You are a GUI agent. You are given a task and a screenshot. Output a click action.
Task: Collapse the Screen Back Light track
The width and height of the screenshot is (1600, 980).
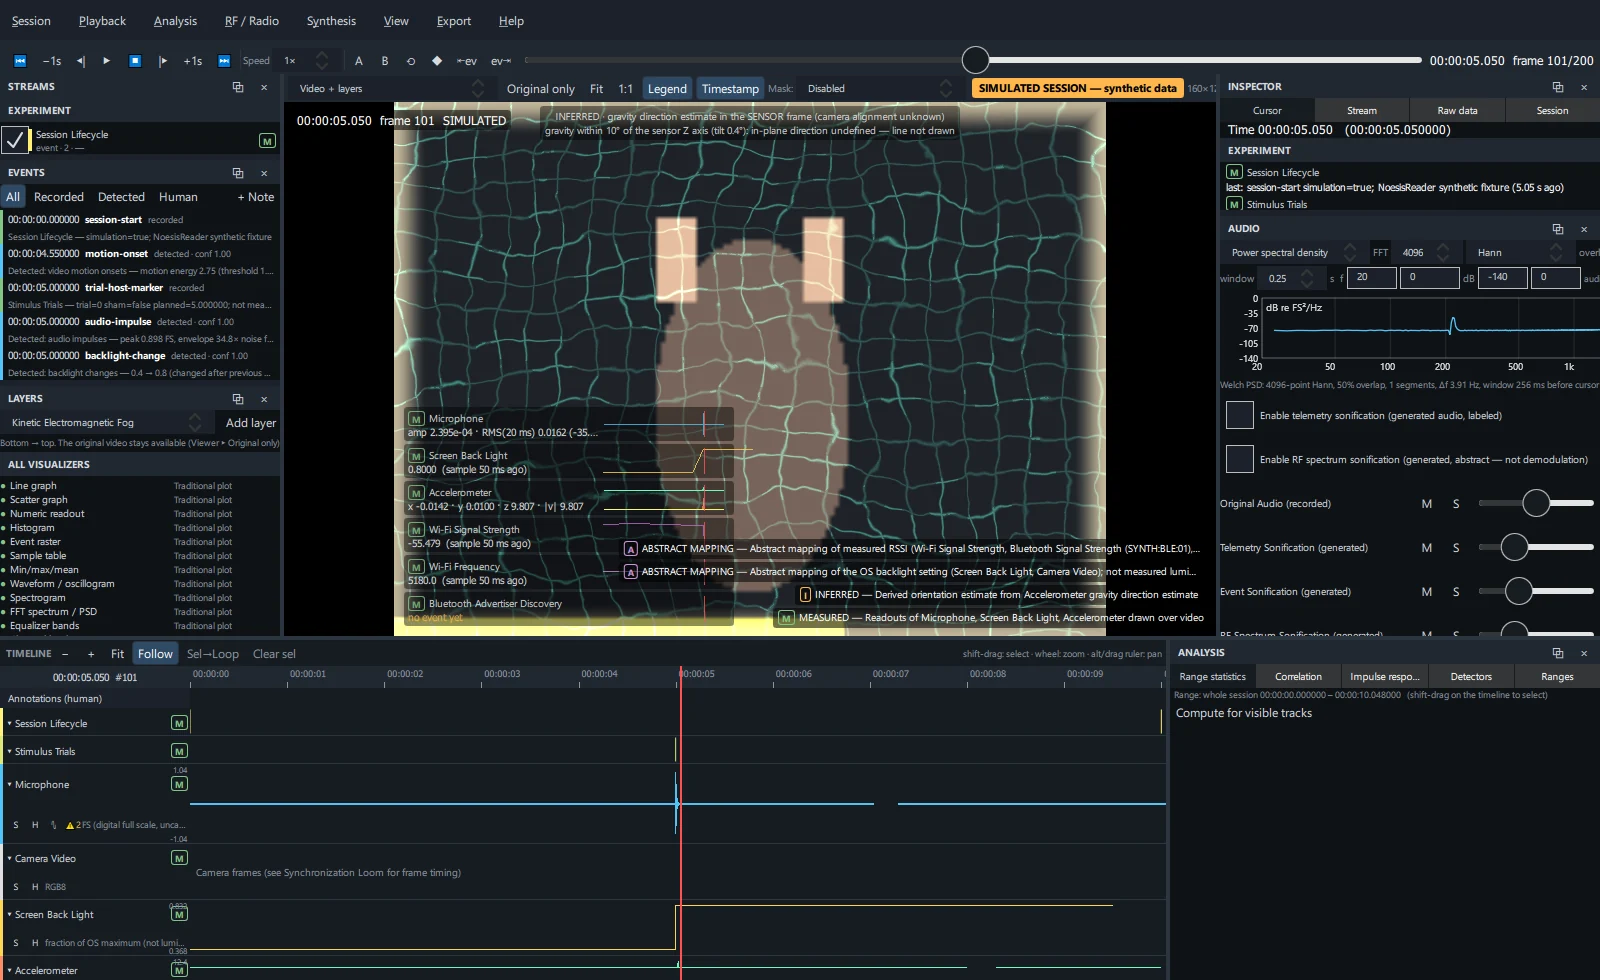(x=10, y=915)
